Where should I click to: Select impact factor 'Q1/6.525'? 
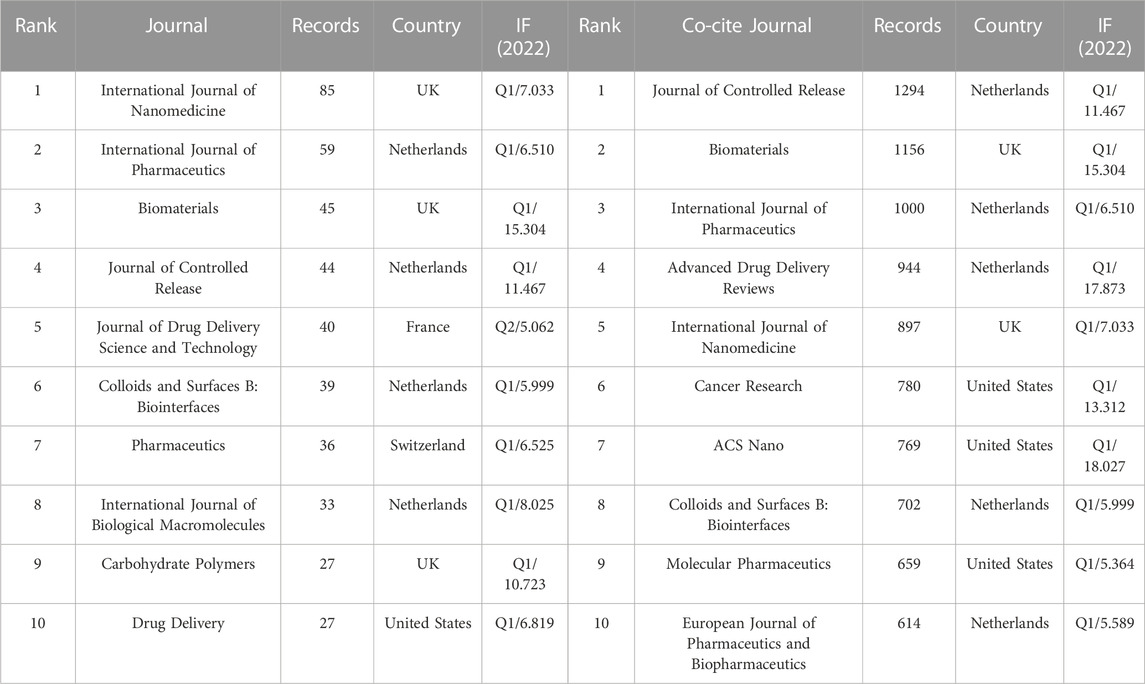524,445
